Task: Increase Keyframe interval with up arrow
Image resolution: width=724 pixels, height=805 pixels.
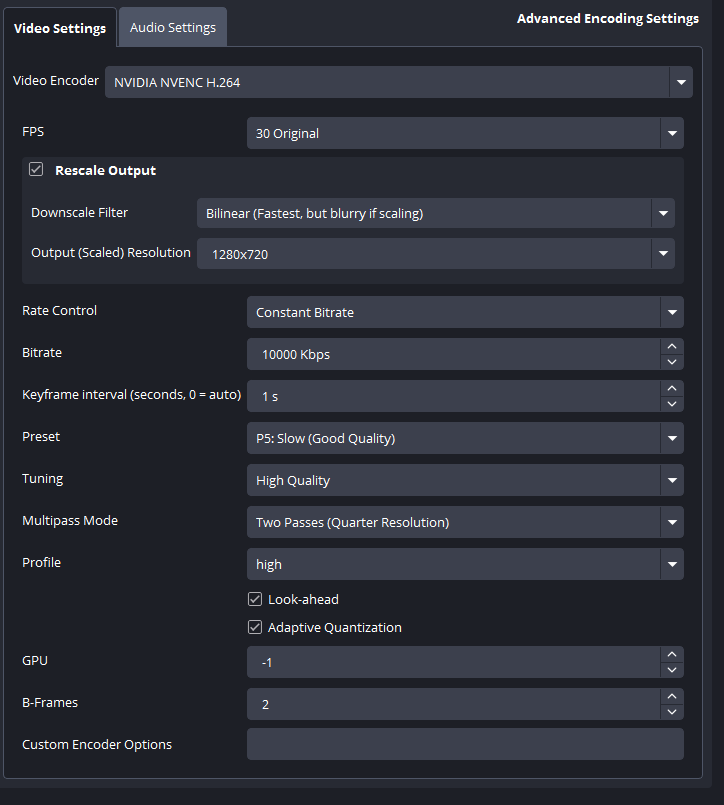Action: [x=672, y=388]
